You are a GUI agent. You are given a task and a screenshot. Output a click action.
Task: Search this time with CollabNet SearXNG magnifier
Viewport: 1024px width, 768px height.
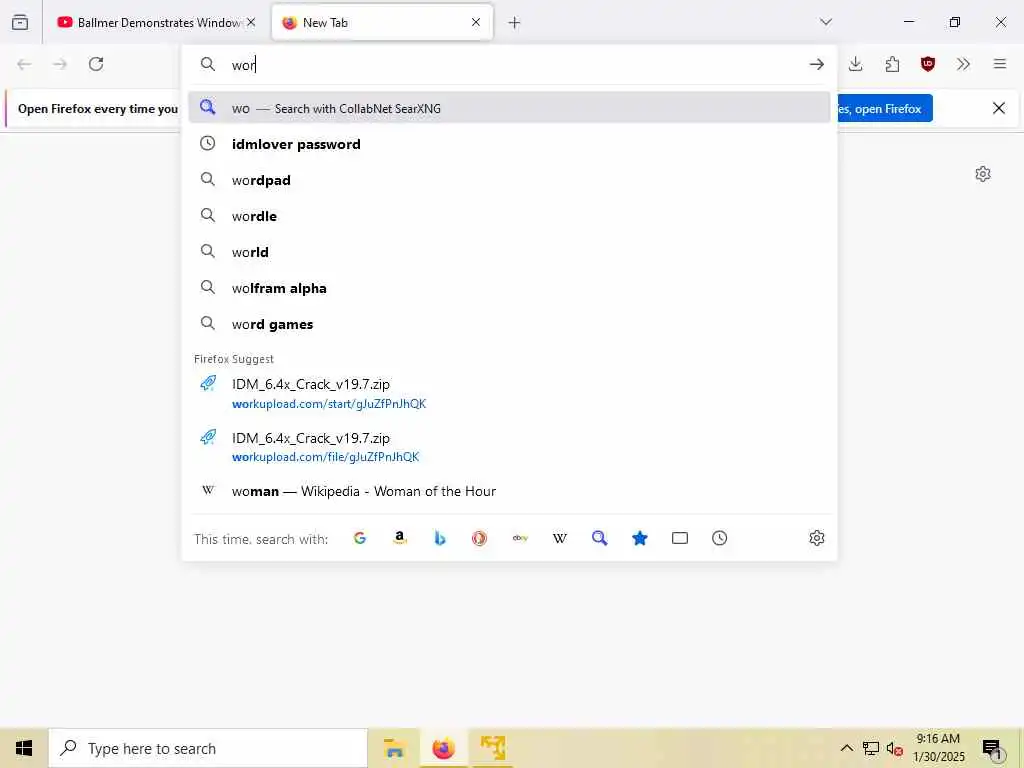[x=600, y=538]
